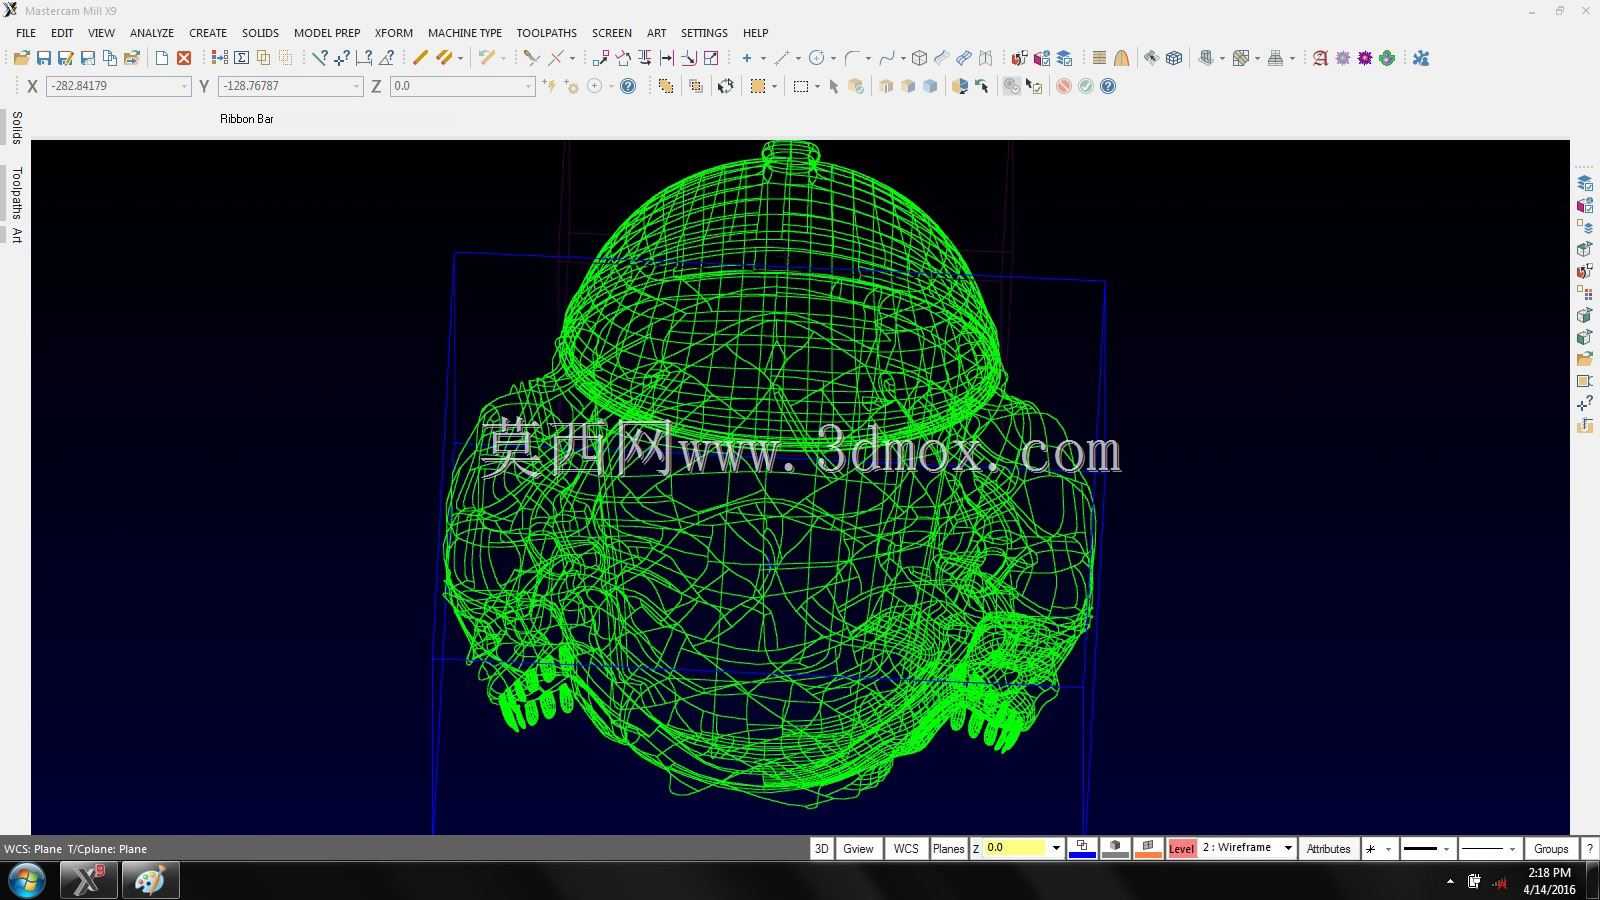1600x900 pixels.
Task: Click the regenerate/refresh display icon
Action: (x=726, y=86)
